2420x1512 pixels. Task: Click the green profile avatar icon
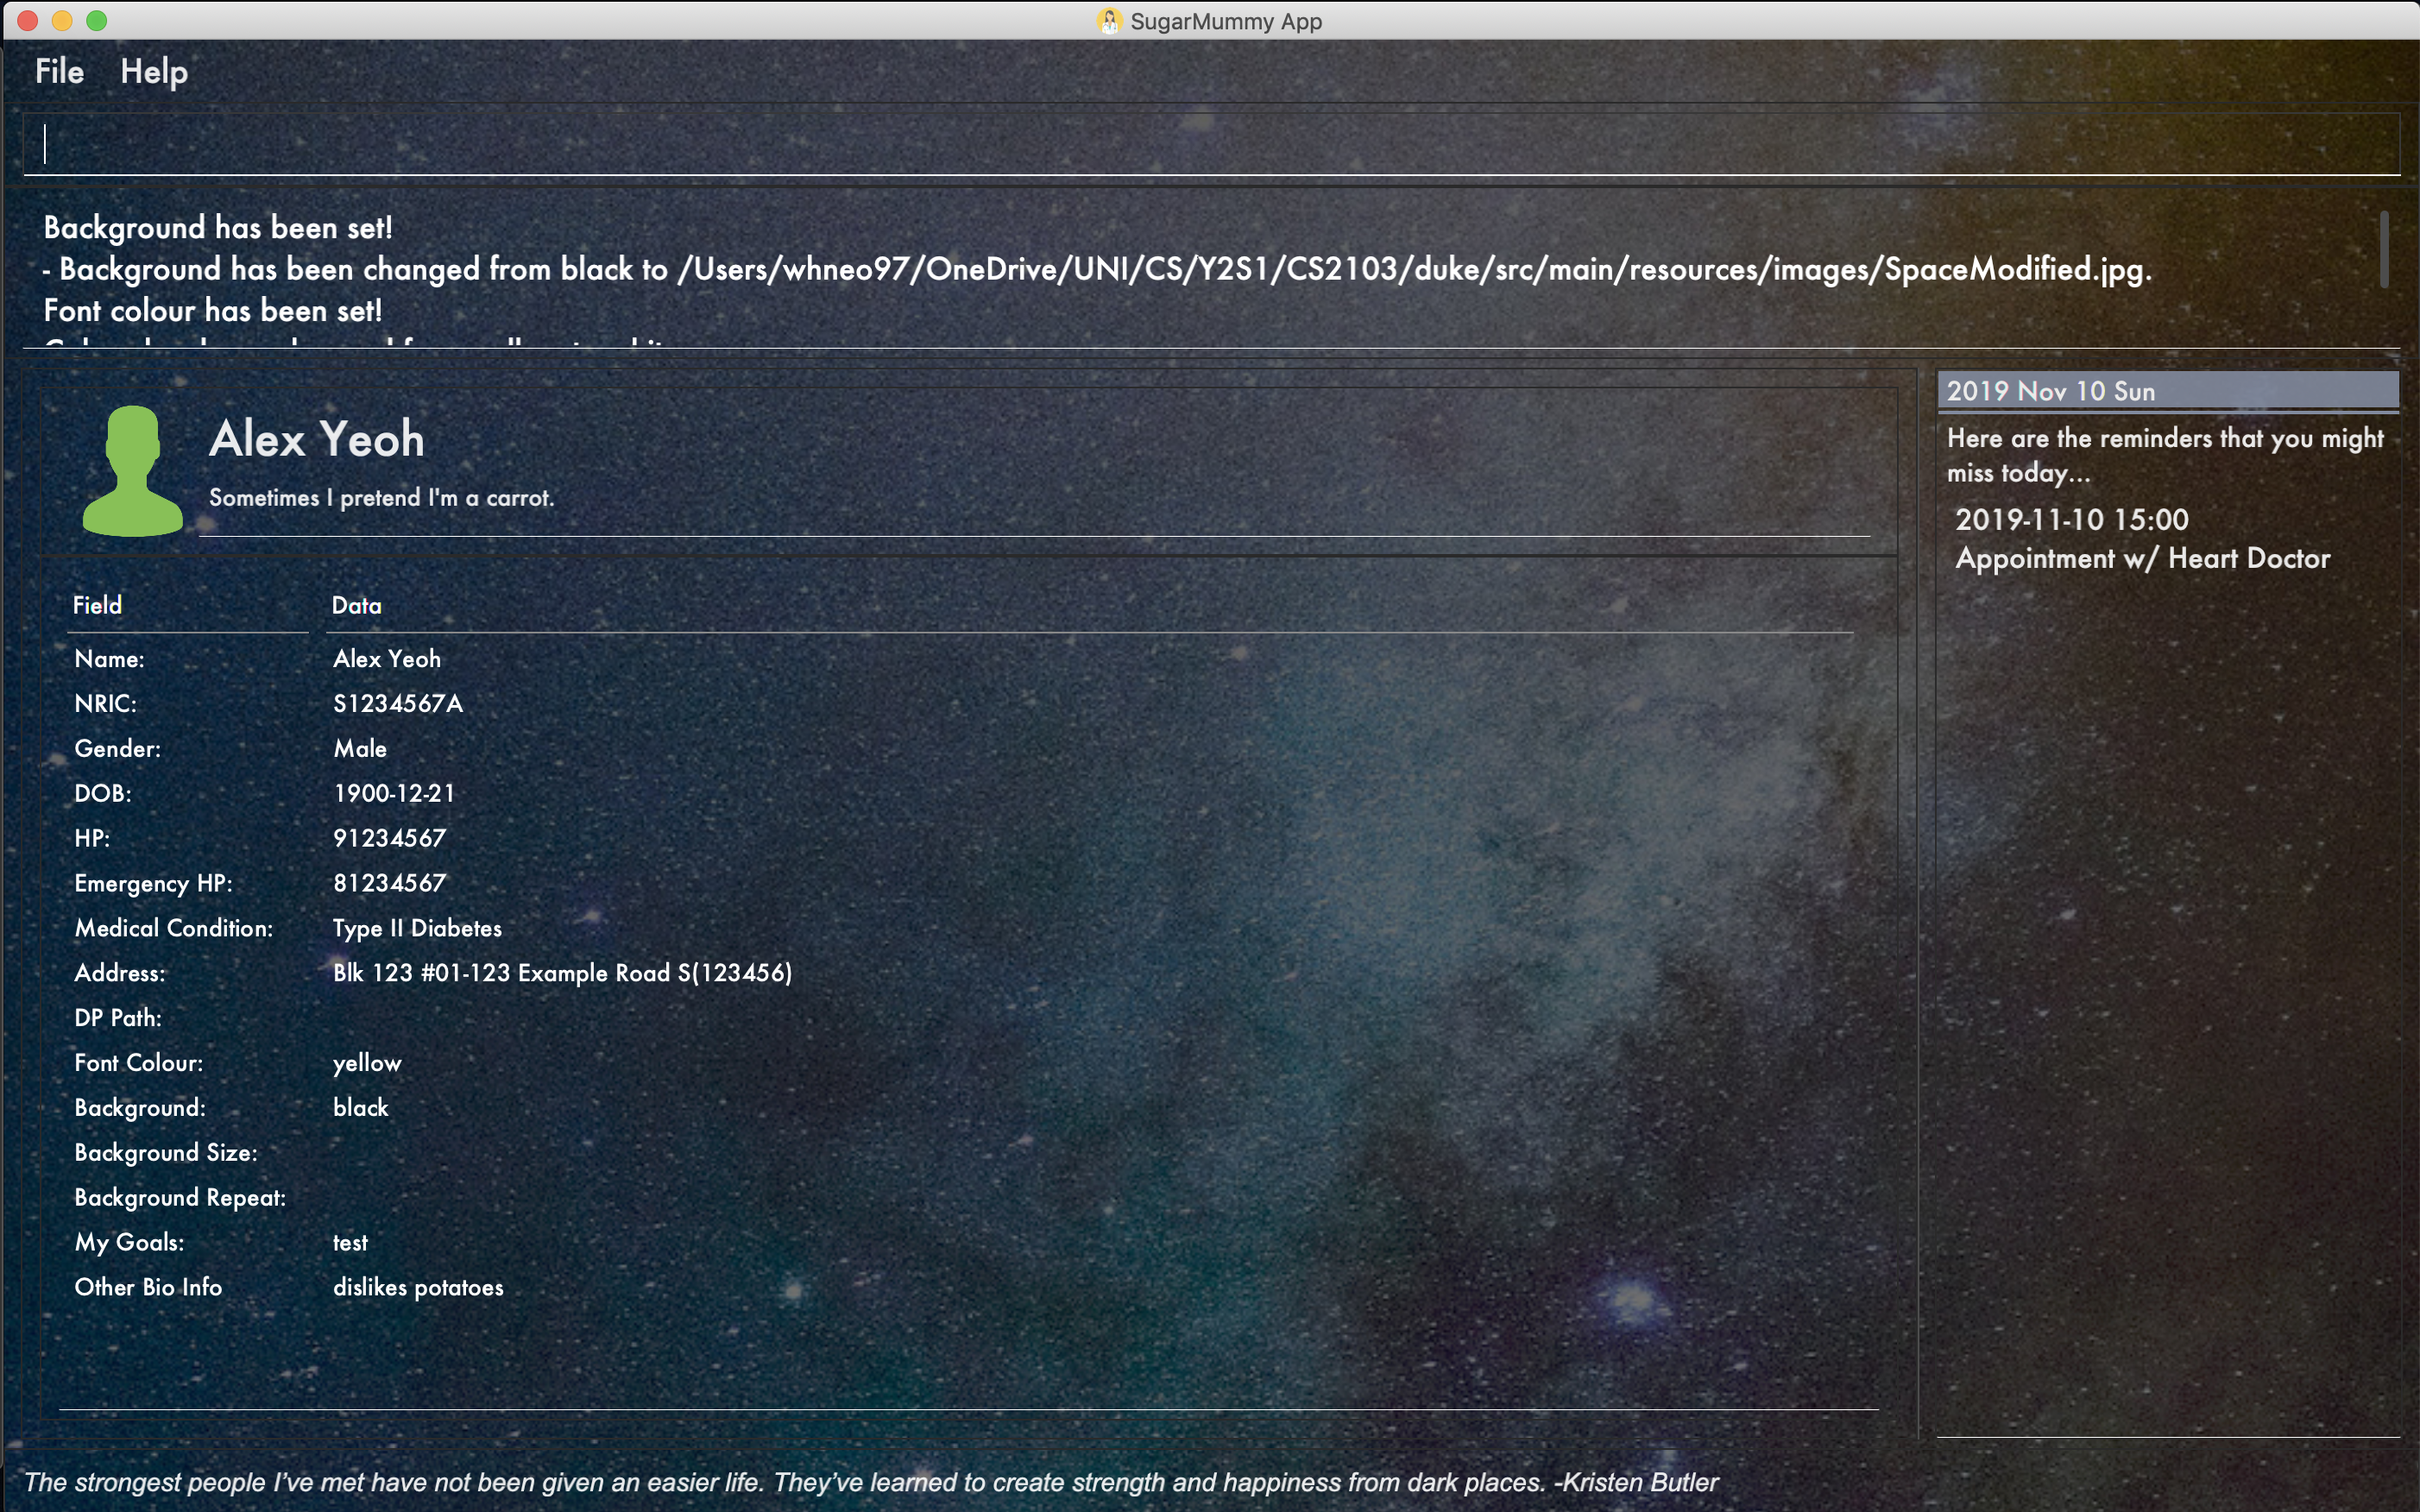tap(132, 470)
